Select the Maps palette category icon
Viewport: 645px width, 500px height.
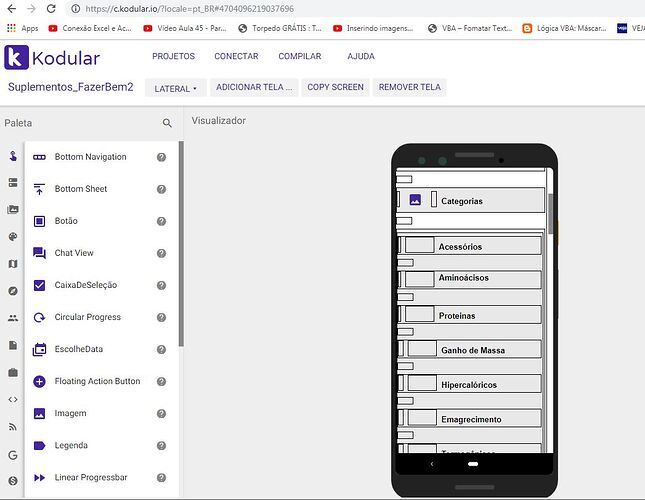point(13,264)
